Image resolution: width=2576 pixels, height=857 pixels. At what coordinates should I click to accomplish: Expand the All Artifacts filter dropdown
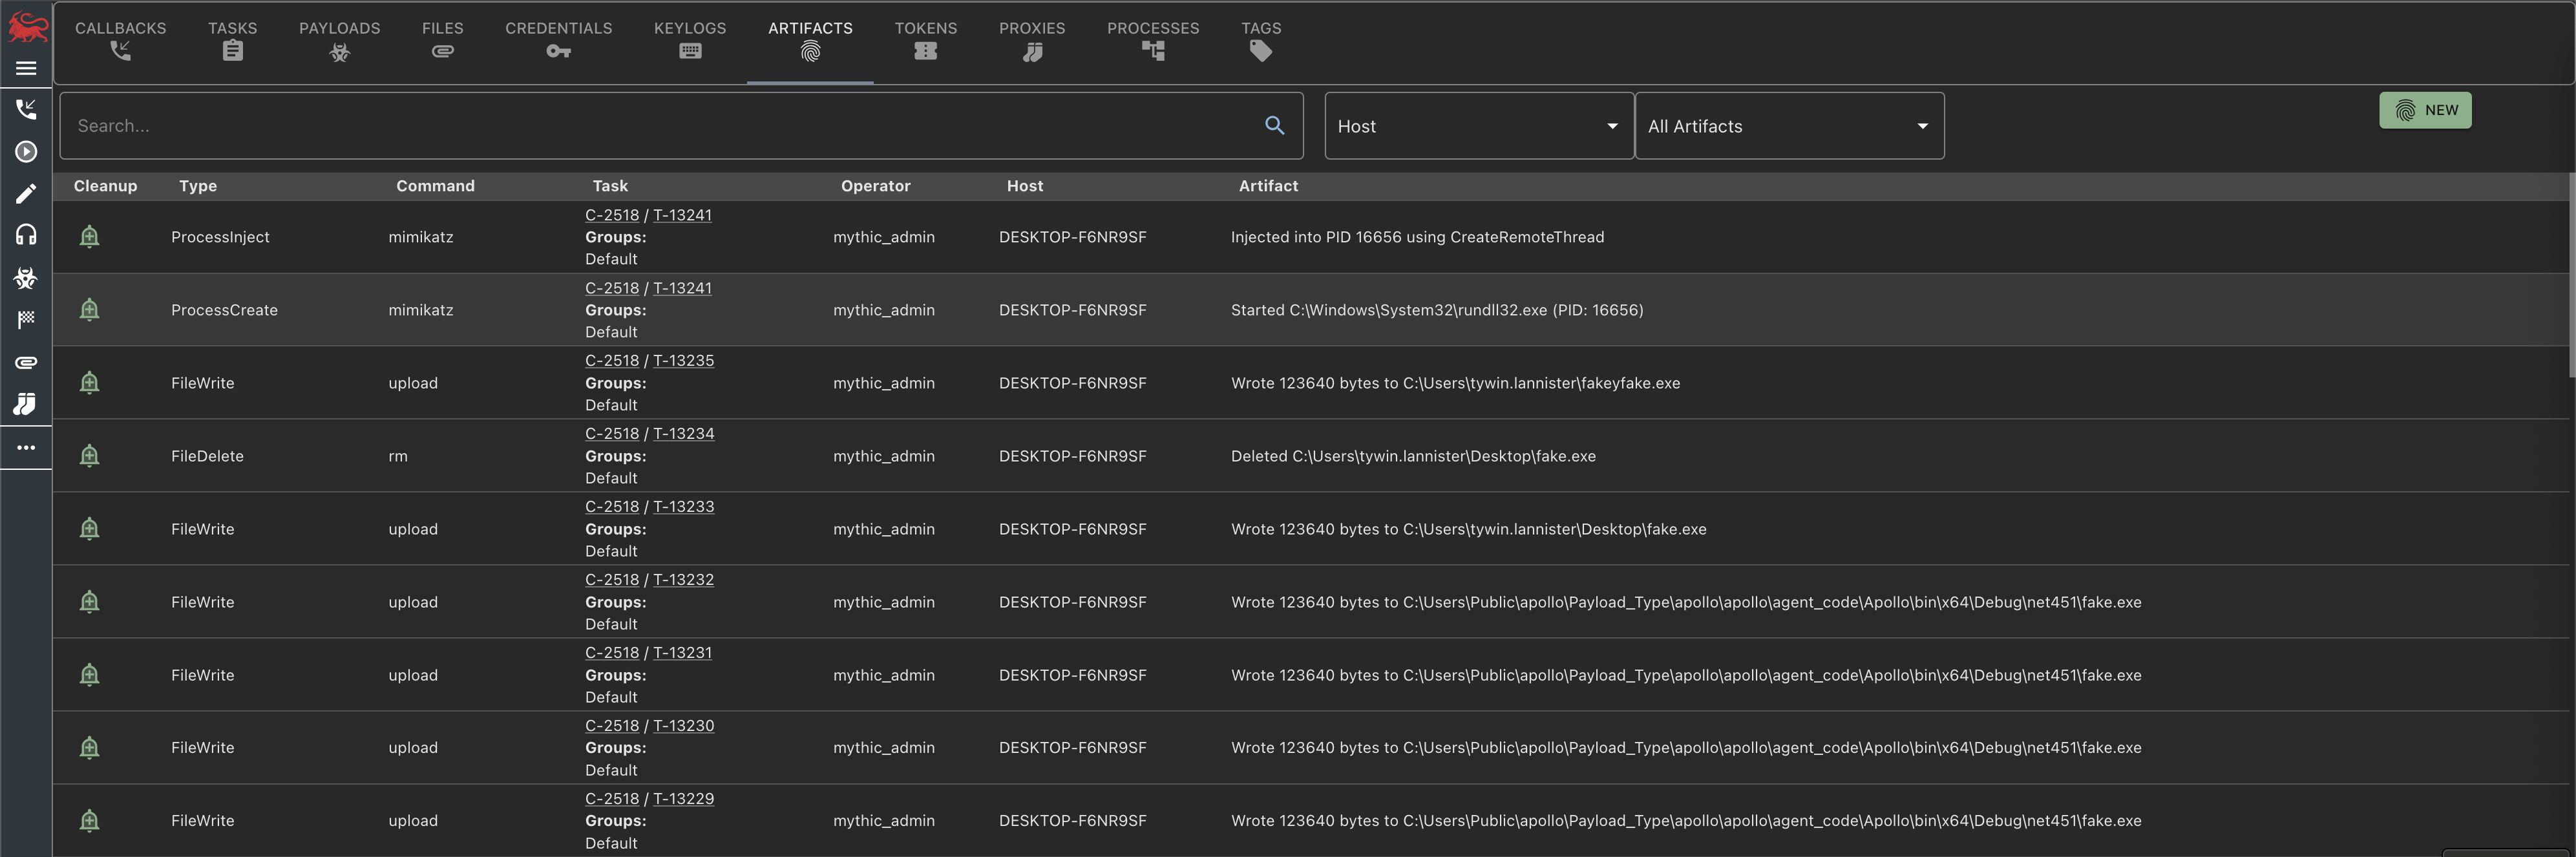tap(1788, 126)
